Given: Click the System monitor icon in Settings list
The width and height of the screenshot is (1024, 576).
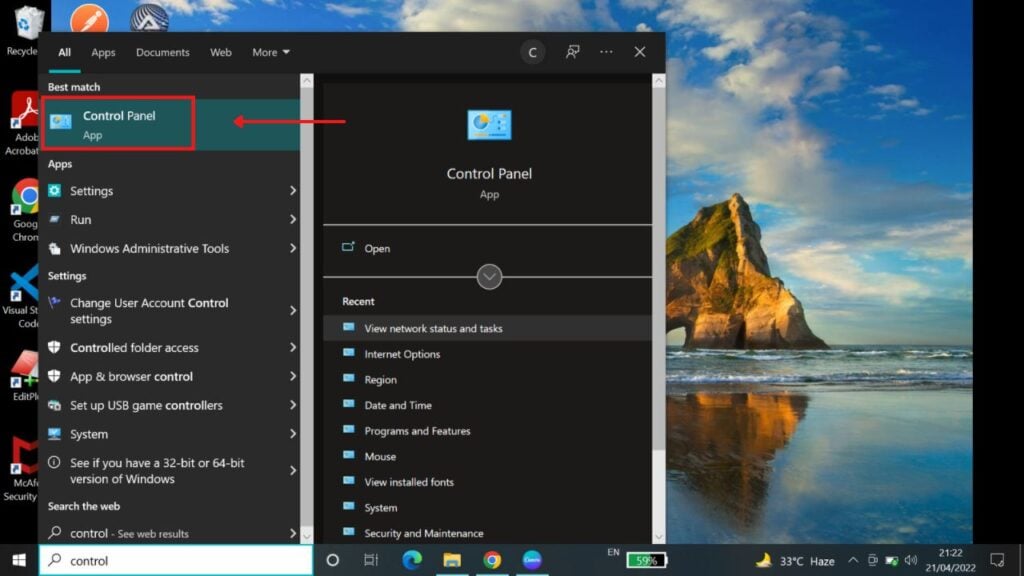Looking at the screenshot, I should click(55, 434).
